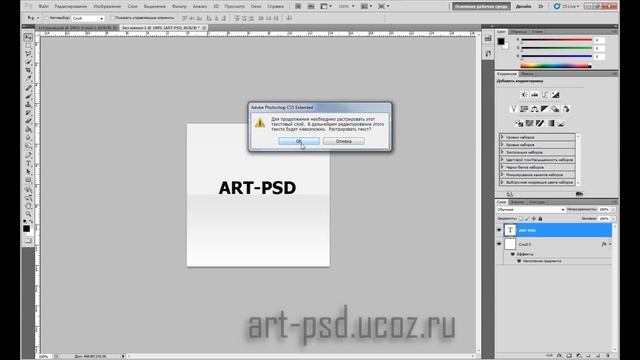Viewport: 640px width, 360px height.
Task: Open the Обычные blend mode dropdown
Action: point(531,209)
